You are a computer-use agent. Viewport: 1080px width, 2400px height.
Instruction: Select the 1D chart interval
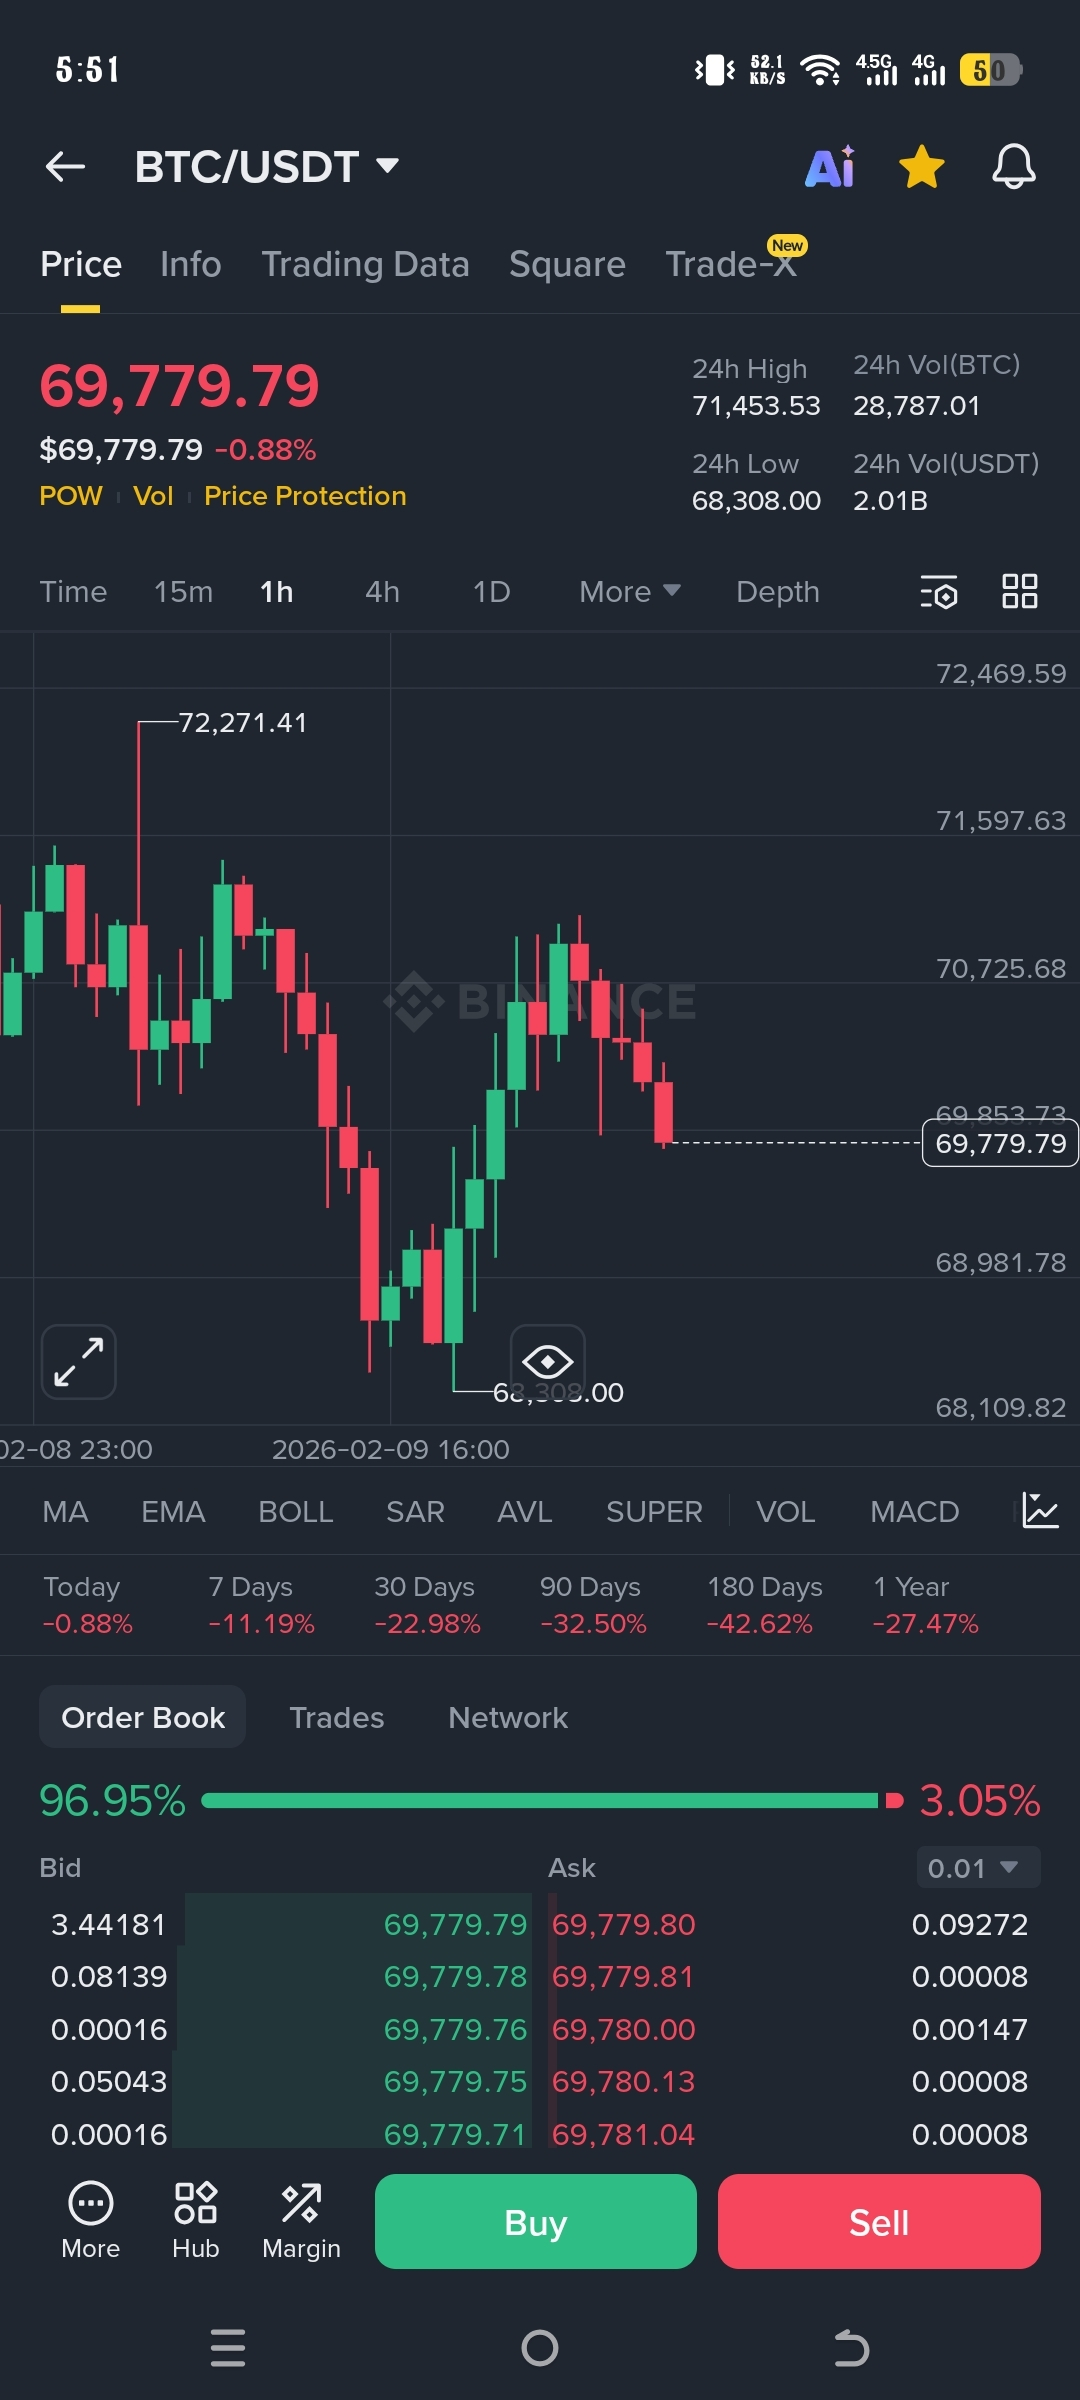[x=491, y=592]
